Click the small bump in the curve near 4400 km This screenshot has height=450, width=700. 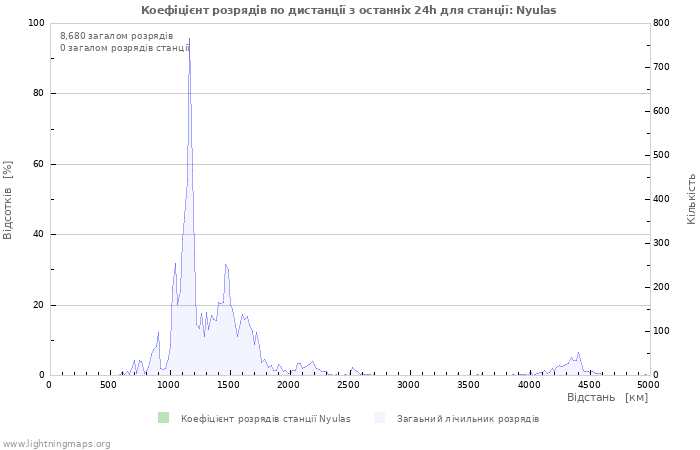point(579,353)
